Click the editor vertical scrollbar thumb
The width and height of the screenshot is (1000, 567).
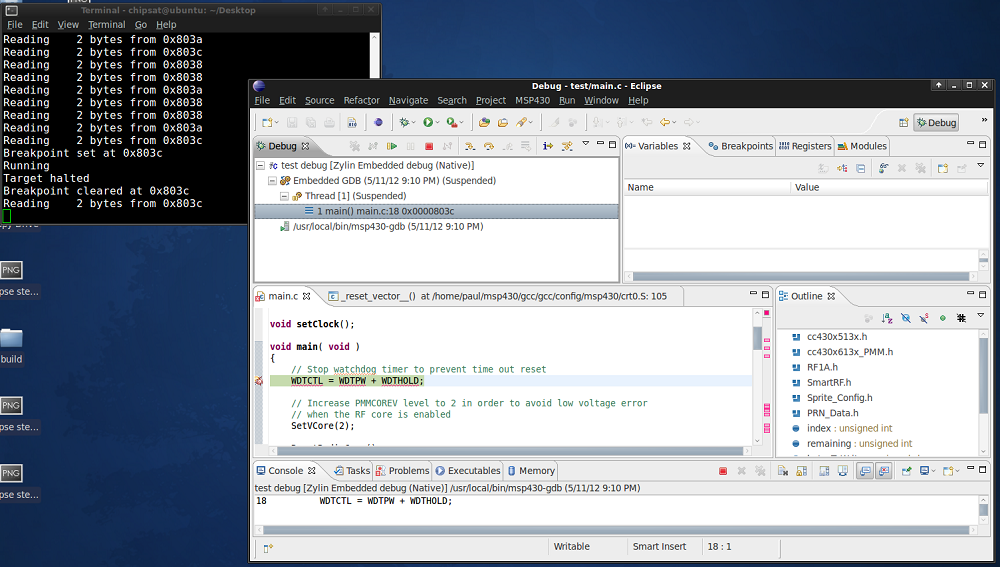[758, 338]
